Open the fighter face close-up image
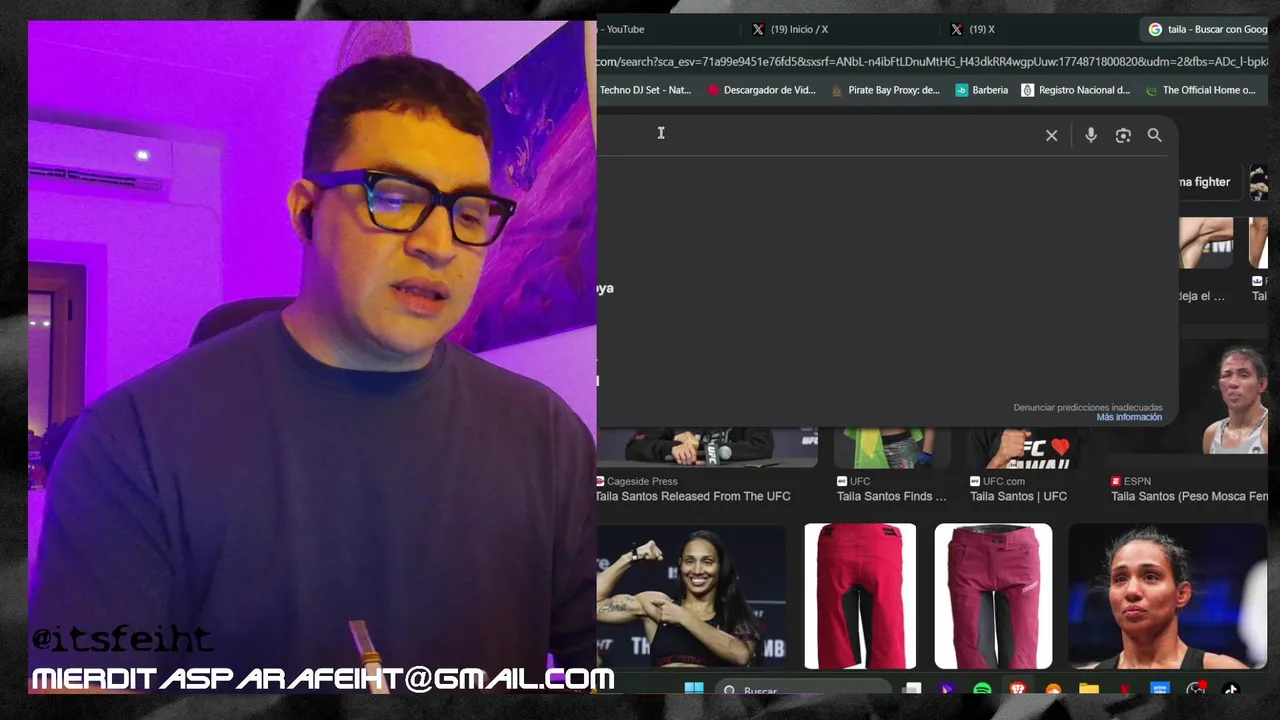 (x=1167, y=596)
